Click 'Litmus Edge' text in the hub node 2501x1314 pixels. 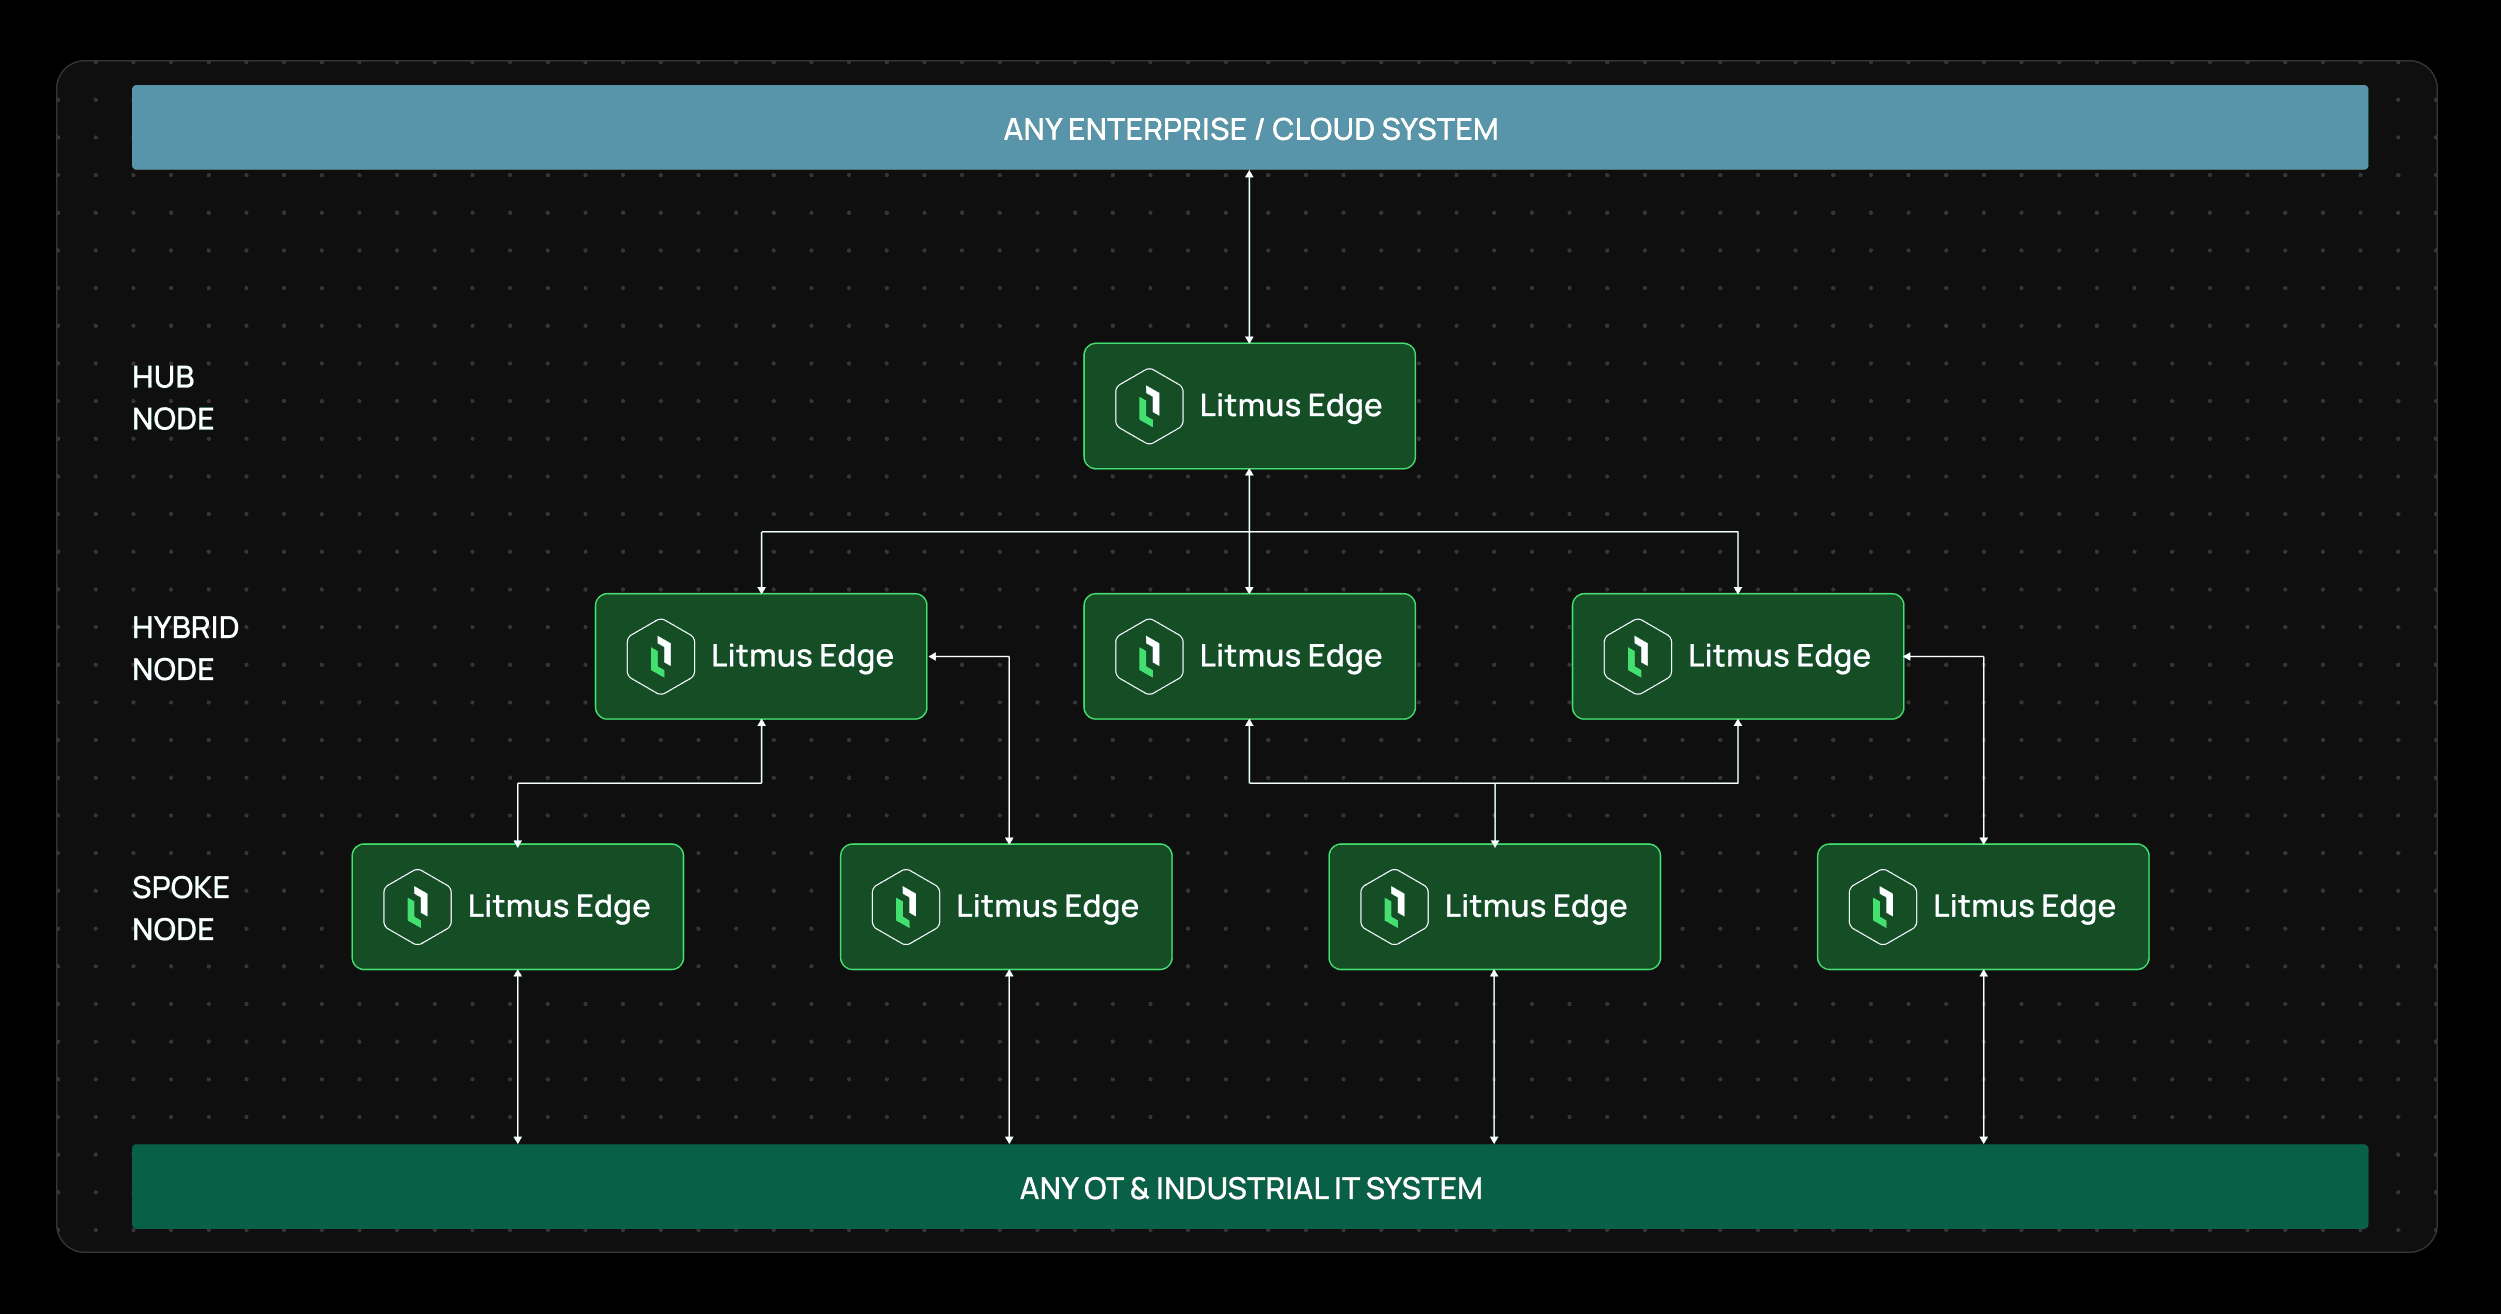click(1290, 406)
